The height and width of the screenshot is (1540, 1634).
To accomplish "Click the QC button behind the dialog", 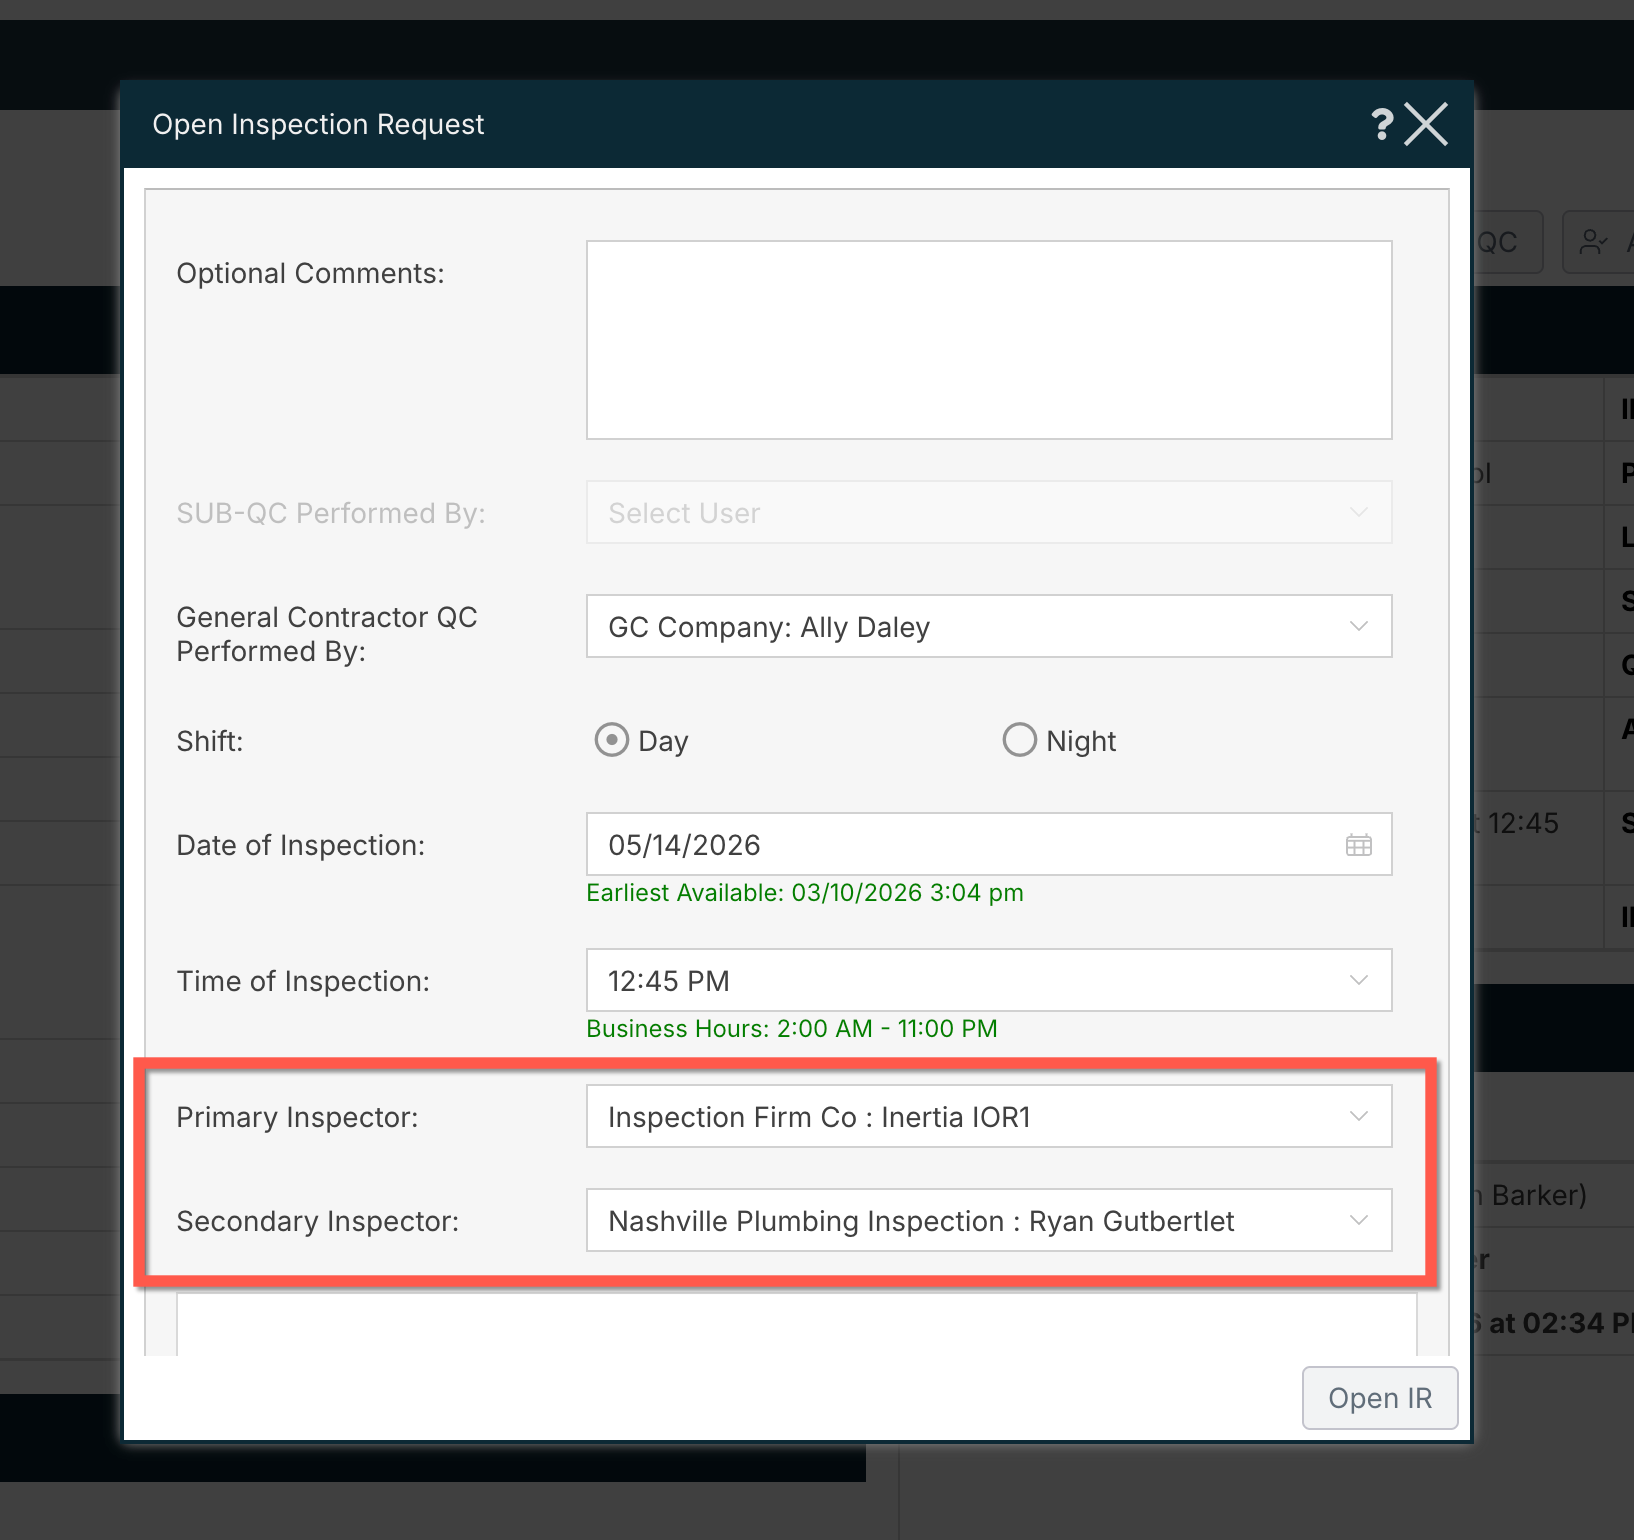I will pos(1504,242).
